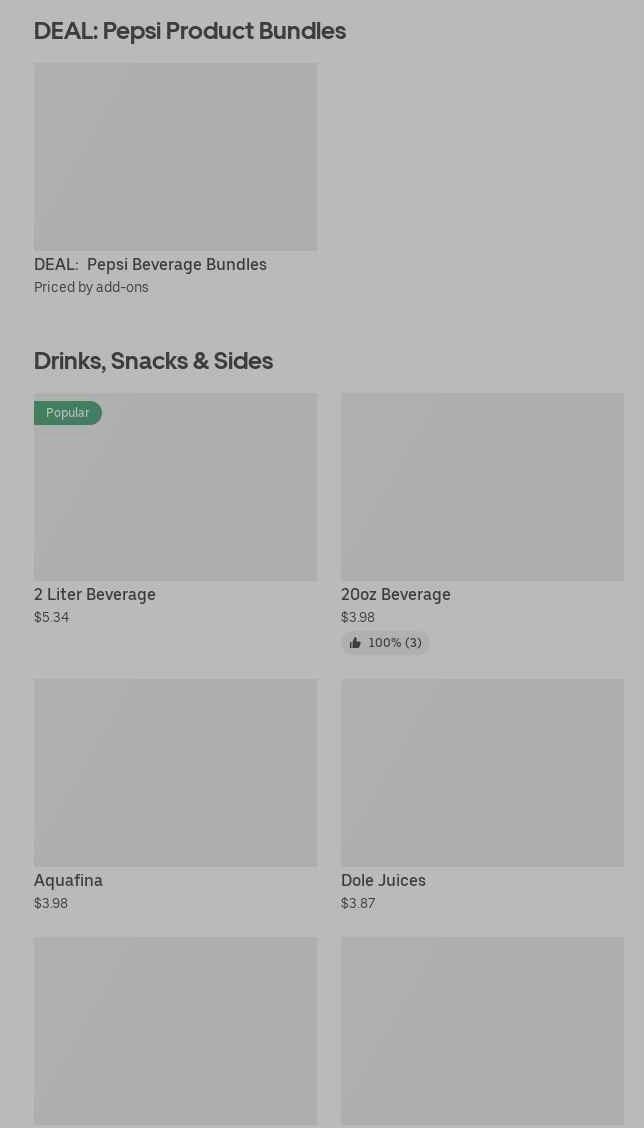
Task: Open the DEAL: Pepsi Beverage Bundles image
Action: (176, 156)
